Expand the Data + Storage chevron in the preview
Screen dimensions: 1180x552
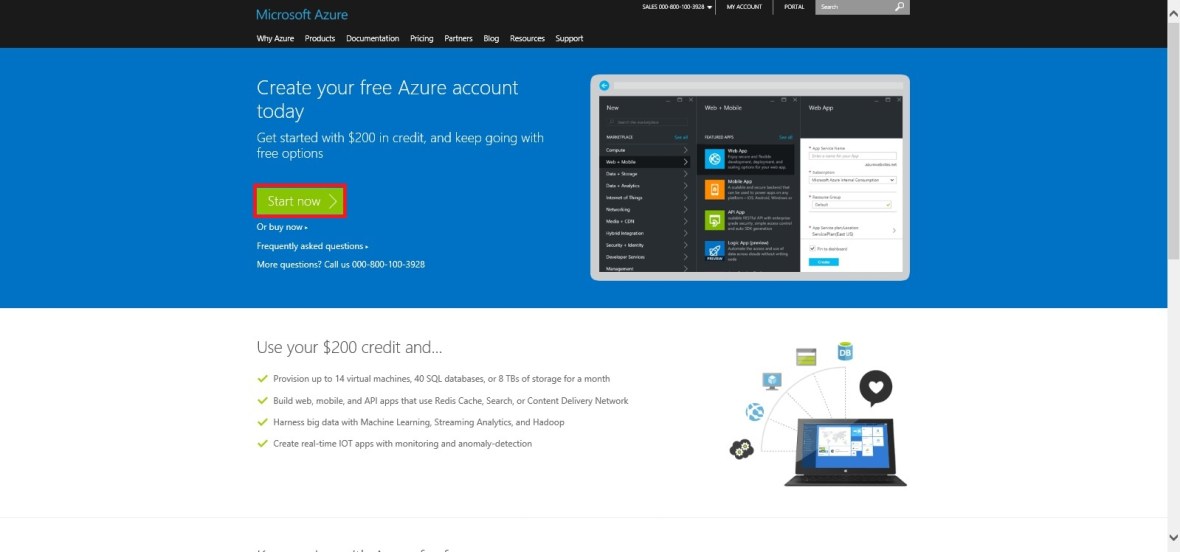point(686,174)
